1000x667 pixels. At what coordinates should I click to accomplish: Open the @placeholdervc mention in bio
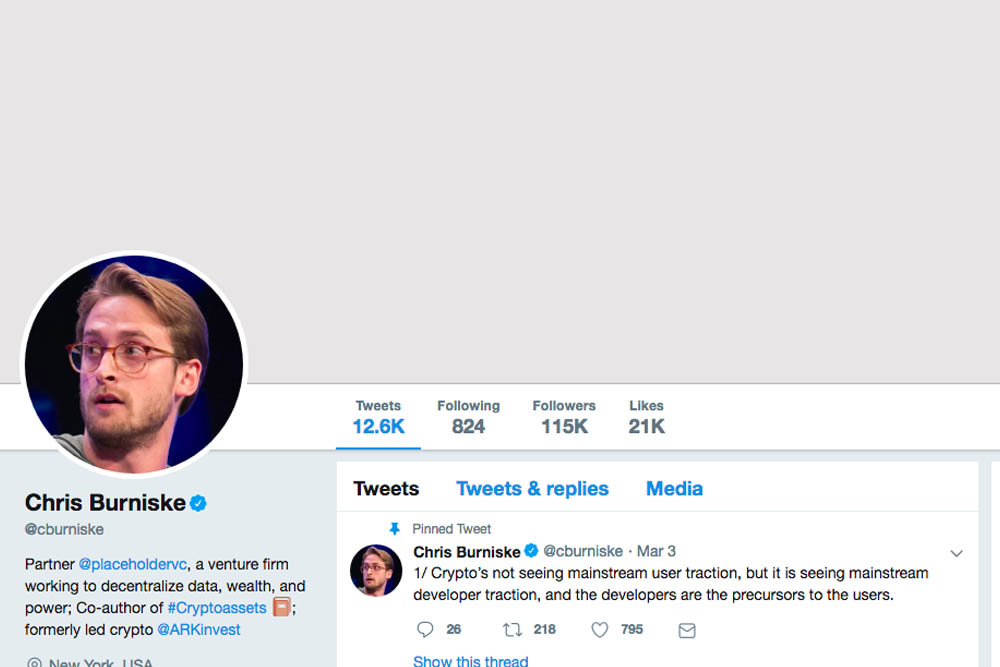132,564
